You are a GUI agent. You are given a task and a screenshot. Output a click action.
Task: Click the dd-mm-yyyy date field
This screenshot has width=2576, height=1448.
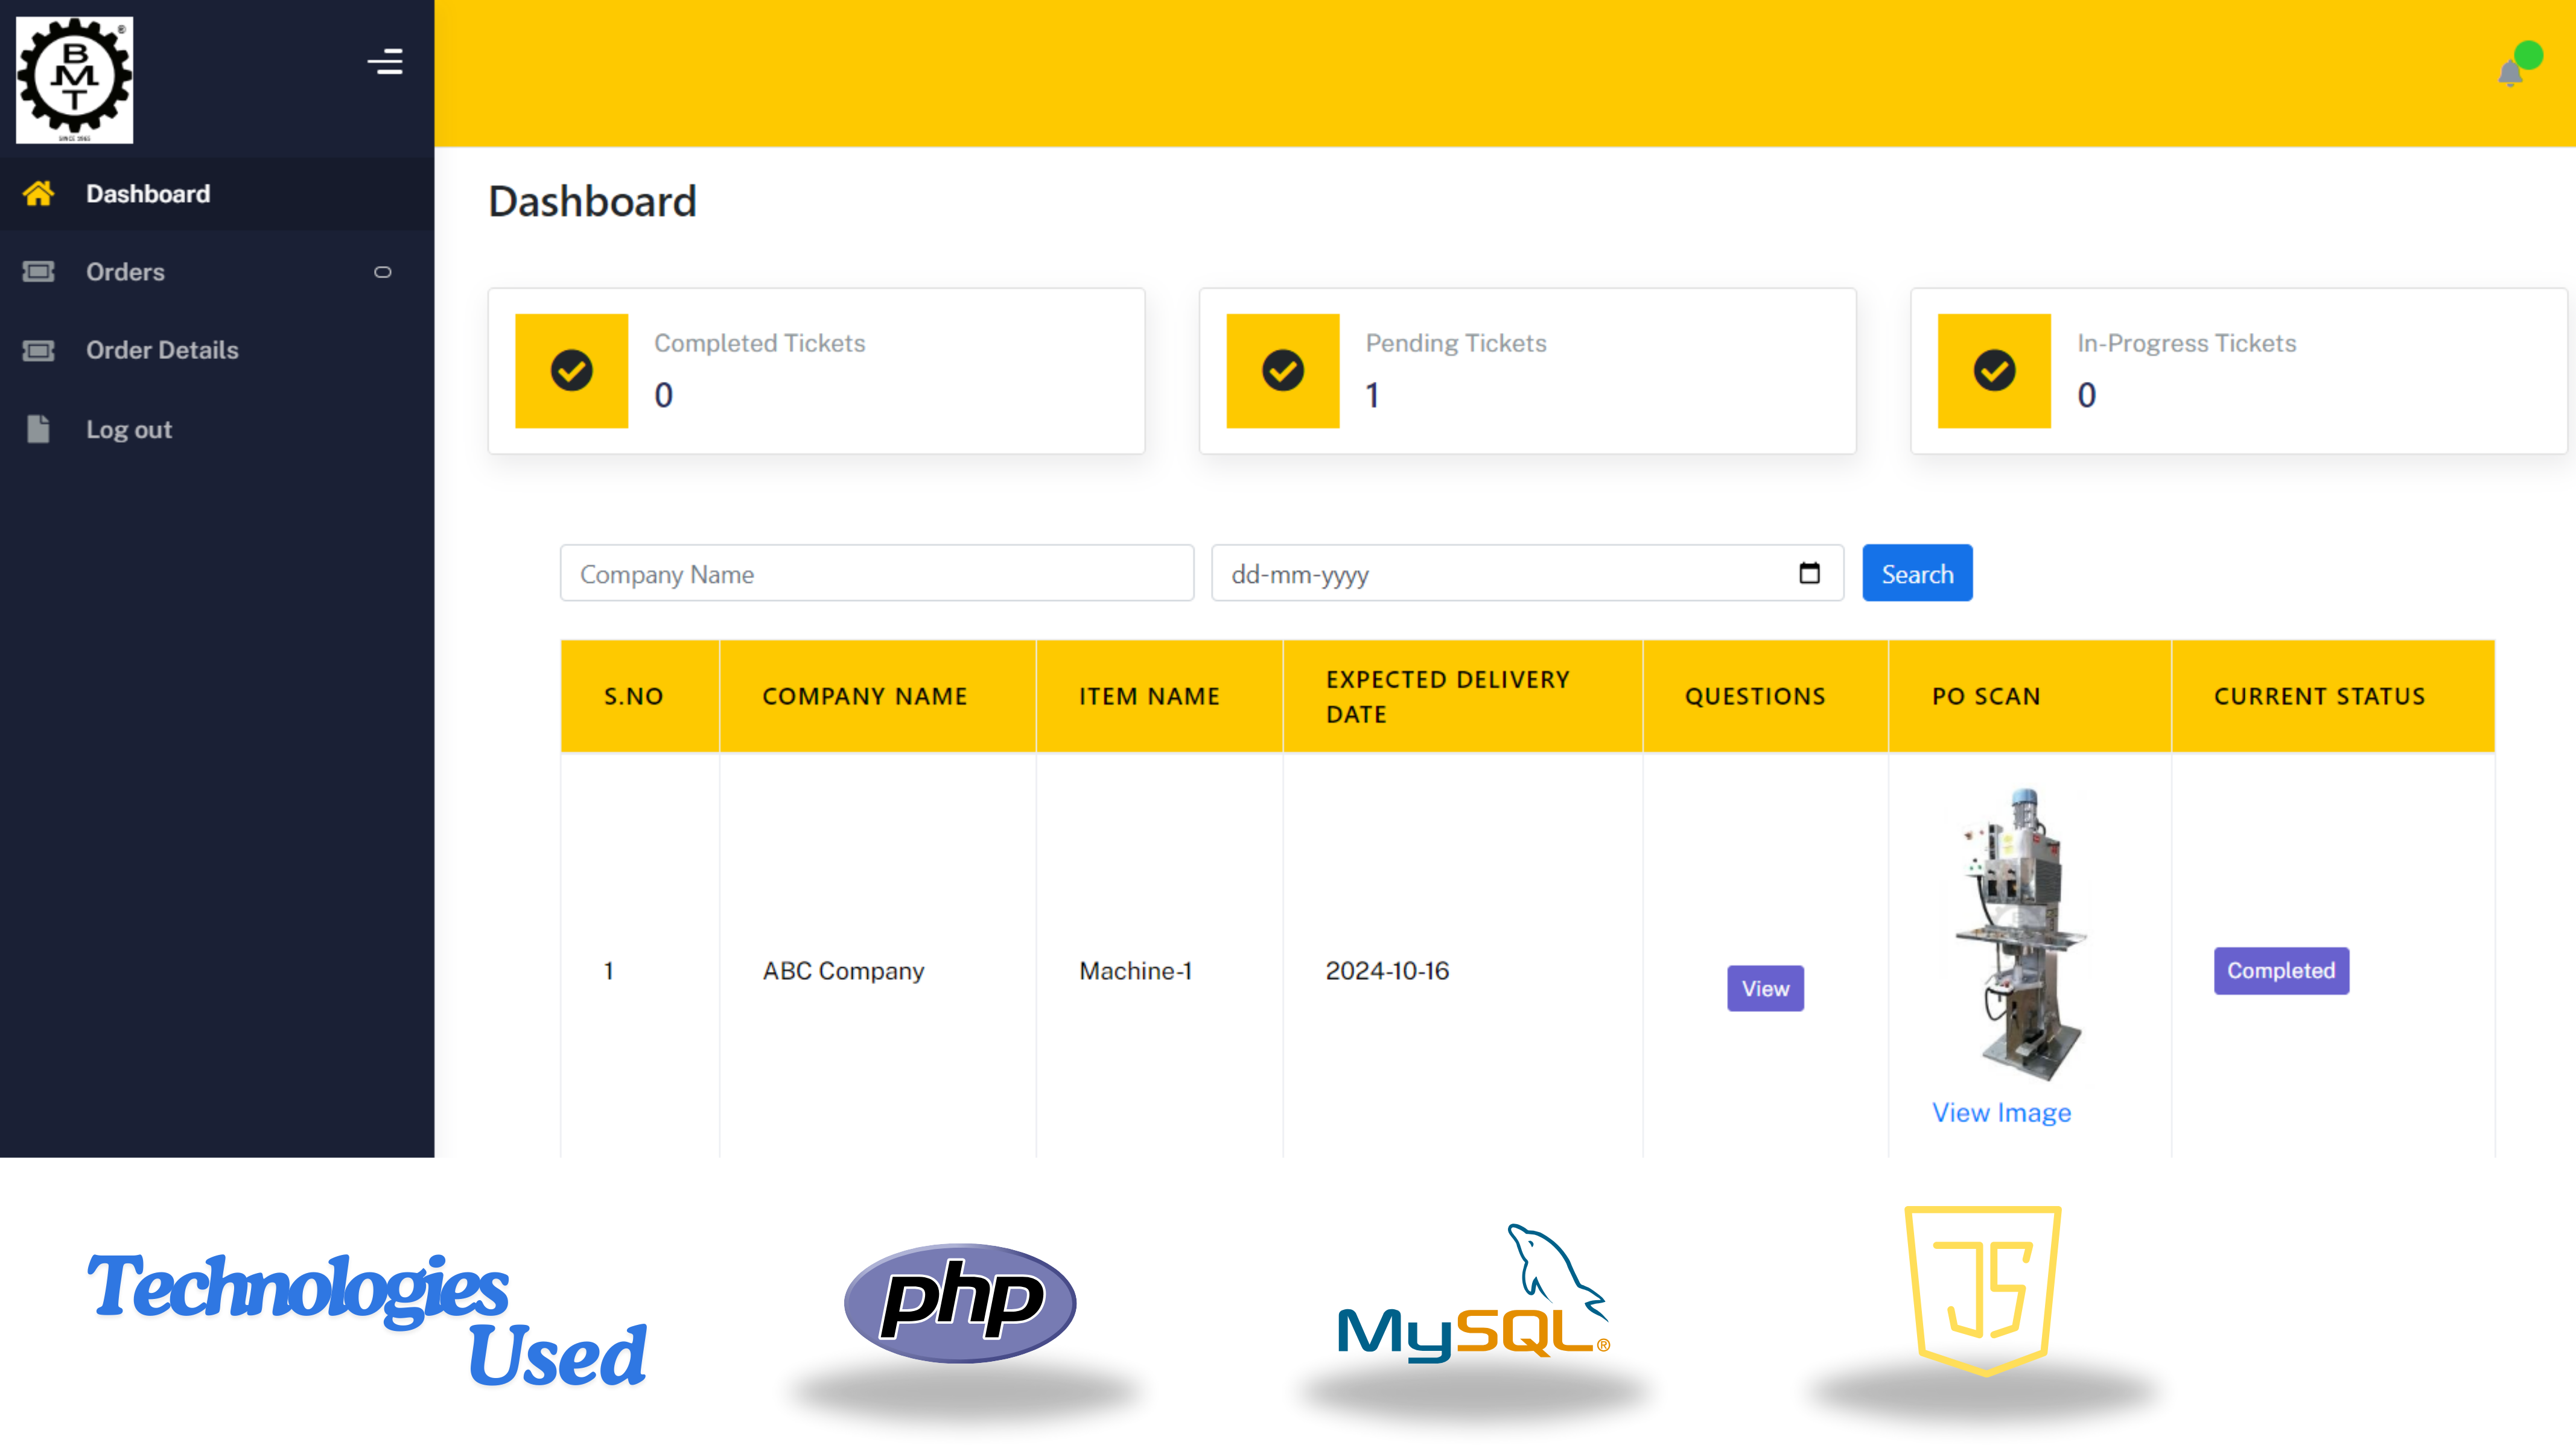point(1500,574)
